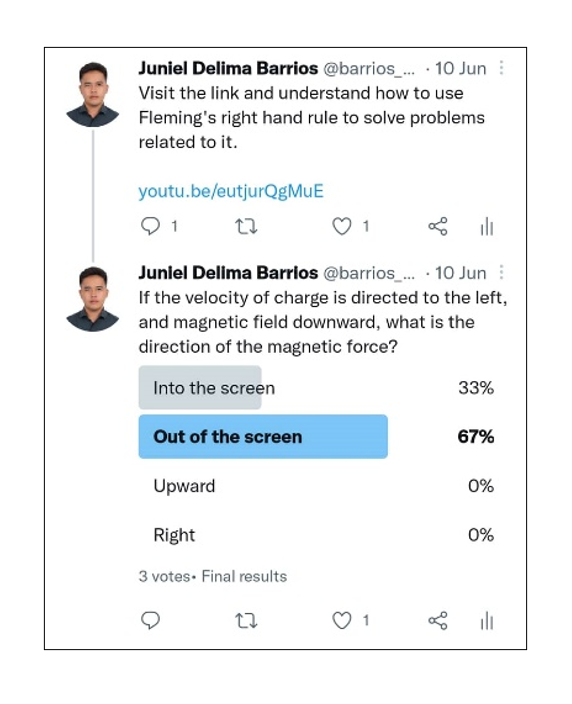This screenshot has width=572, height=704.
Task: Open more options menu on first tweet
Action: coord(502,68)
